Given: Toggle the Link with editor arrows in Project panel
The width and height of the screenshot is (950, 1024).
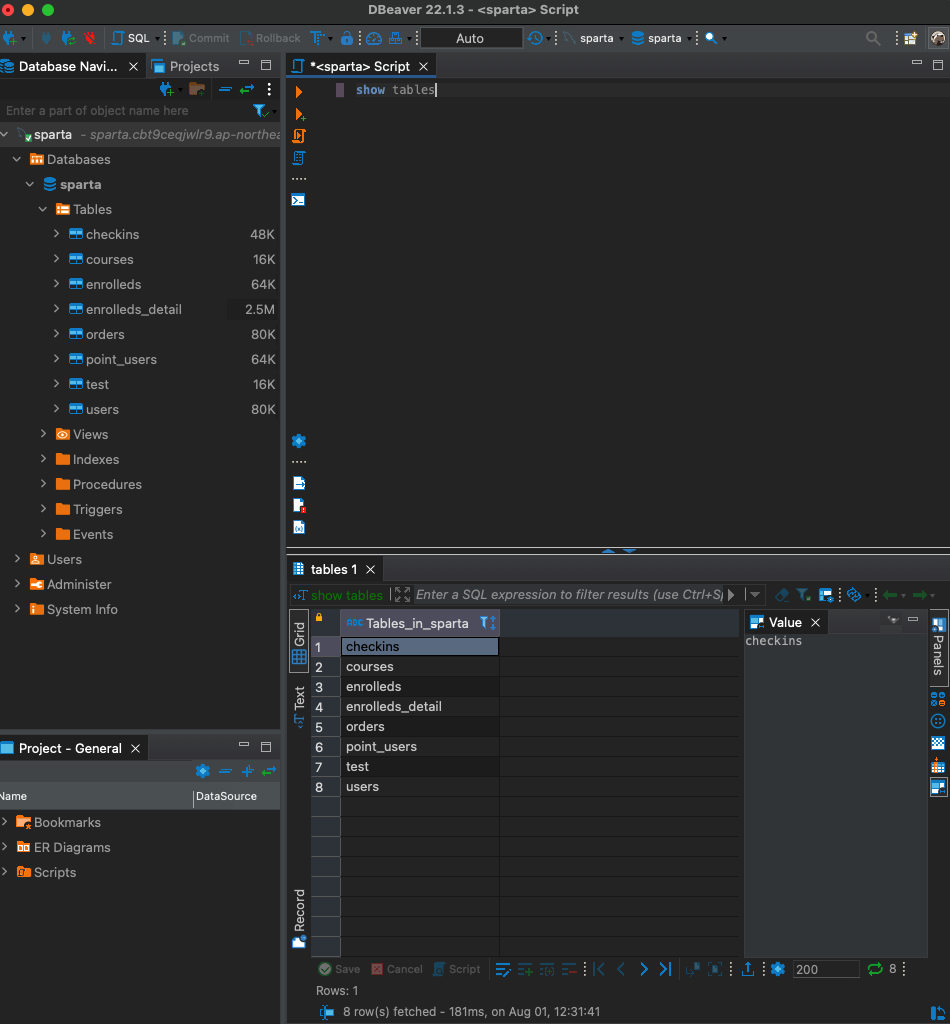Looking at the screenshot, I should pos(268,771).
